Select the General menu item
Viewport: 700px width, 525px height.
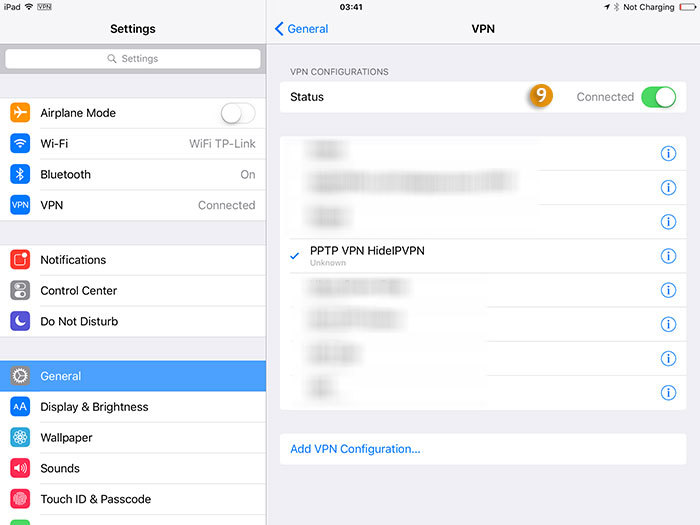point(133,376)
